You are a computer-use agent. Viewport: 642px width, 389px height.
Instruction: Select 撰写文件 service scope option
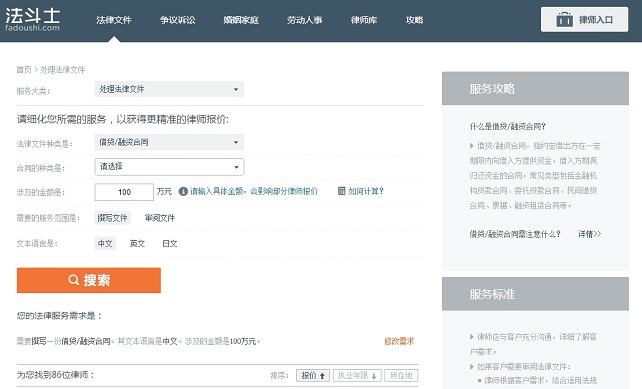pos(113,218)
